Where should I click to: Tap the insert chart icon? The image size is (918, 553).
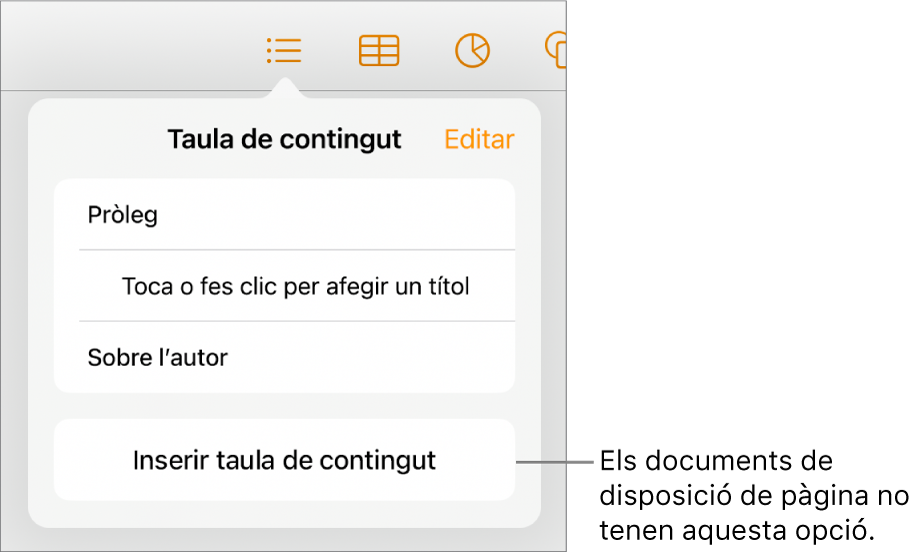(472, 51)
